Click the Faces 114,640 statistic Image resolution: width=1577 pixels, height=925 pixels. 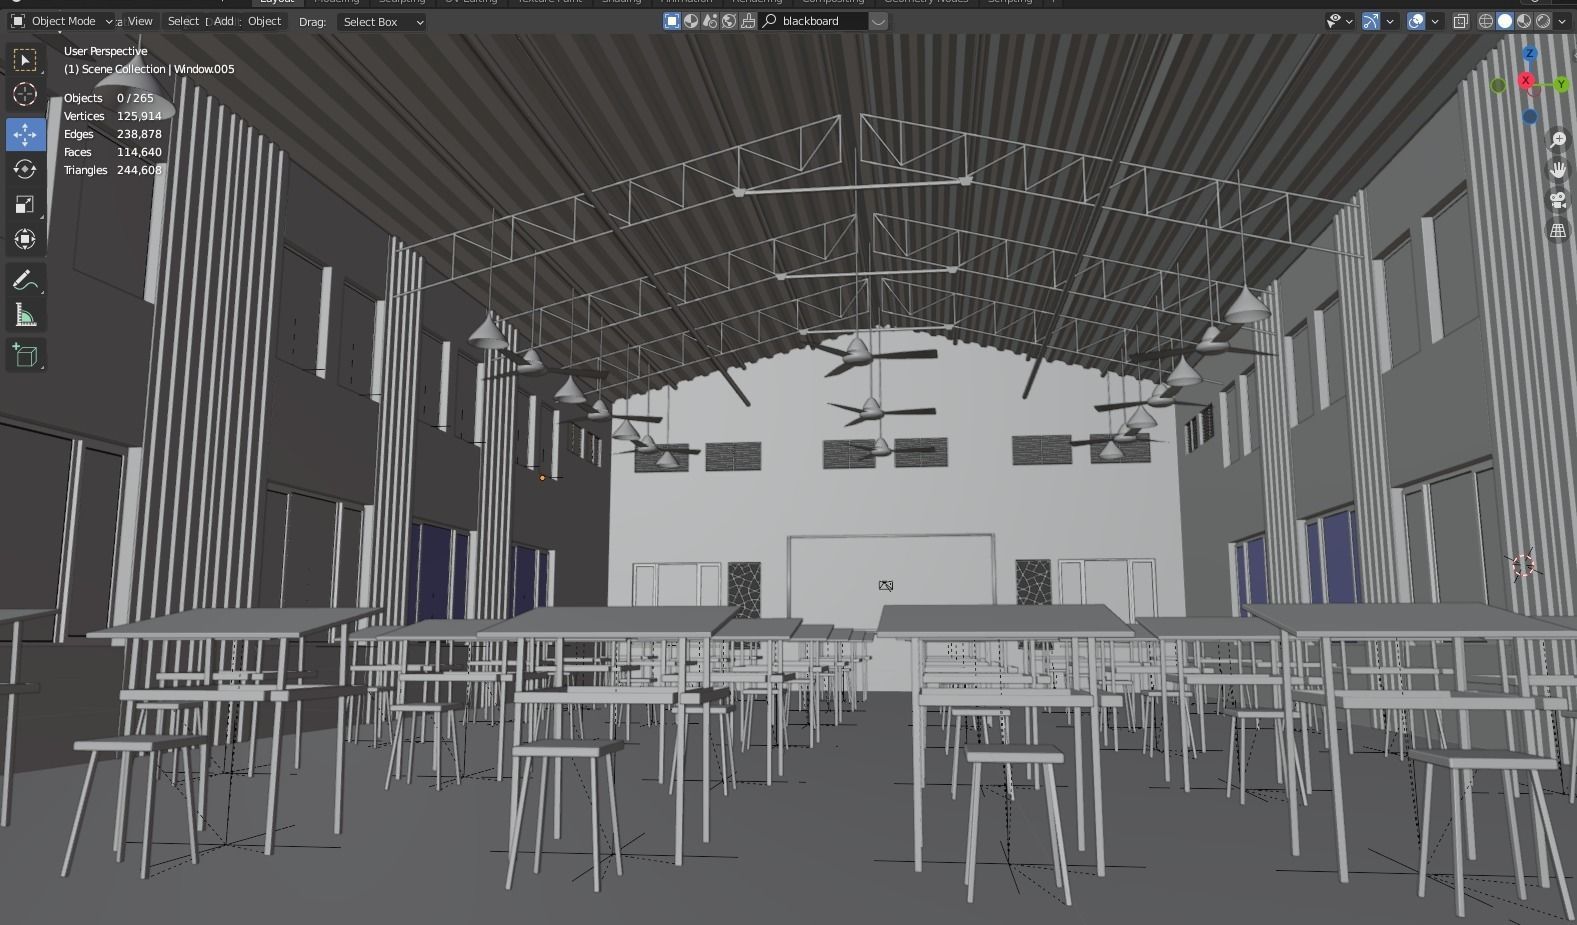[112, 152]
